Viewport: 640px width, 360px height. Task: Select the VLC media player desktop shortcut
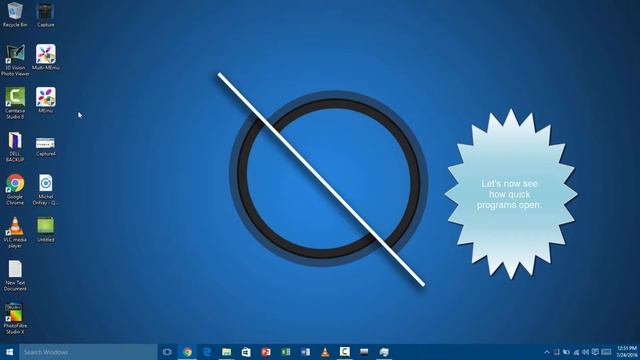[x=15, y=233]
